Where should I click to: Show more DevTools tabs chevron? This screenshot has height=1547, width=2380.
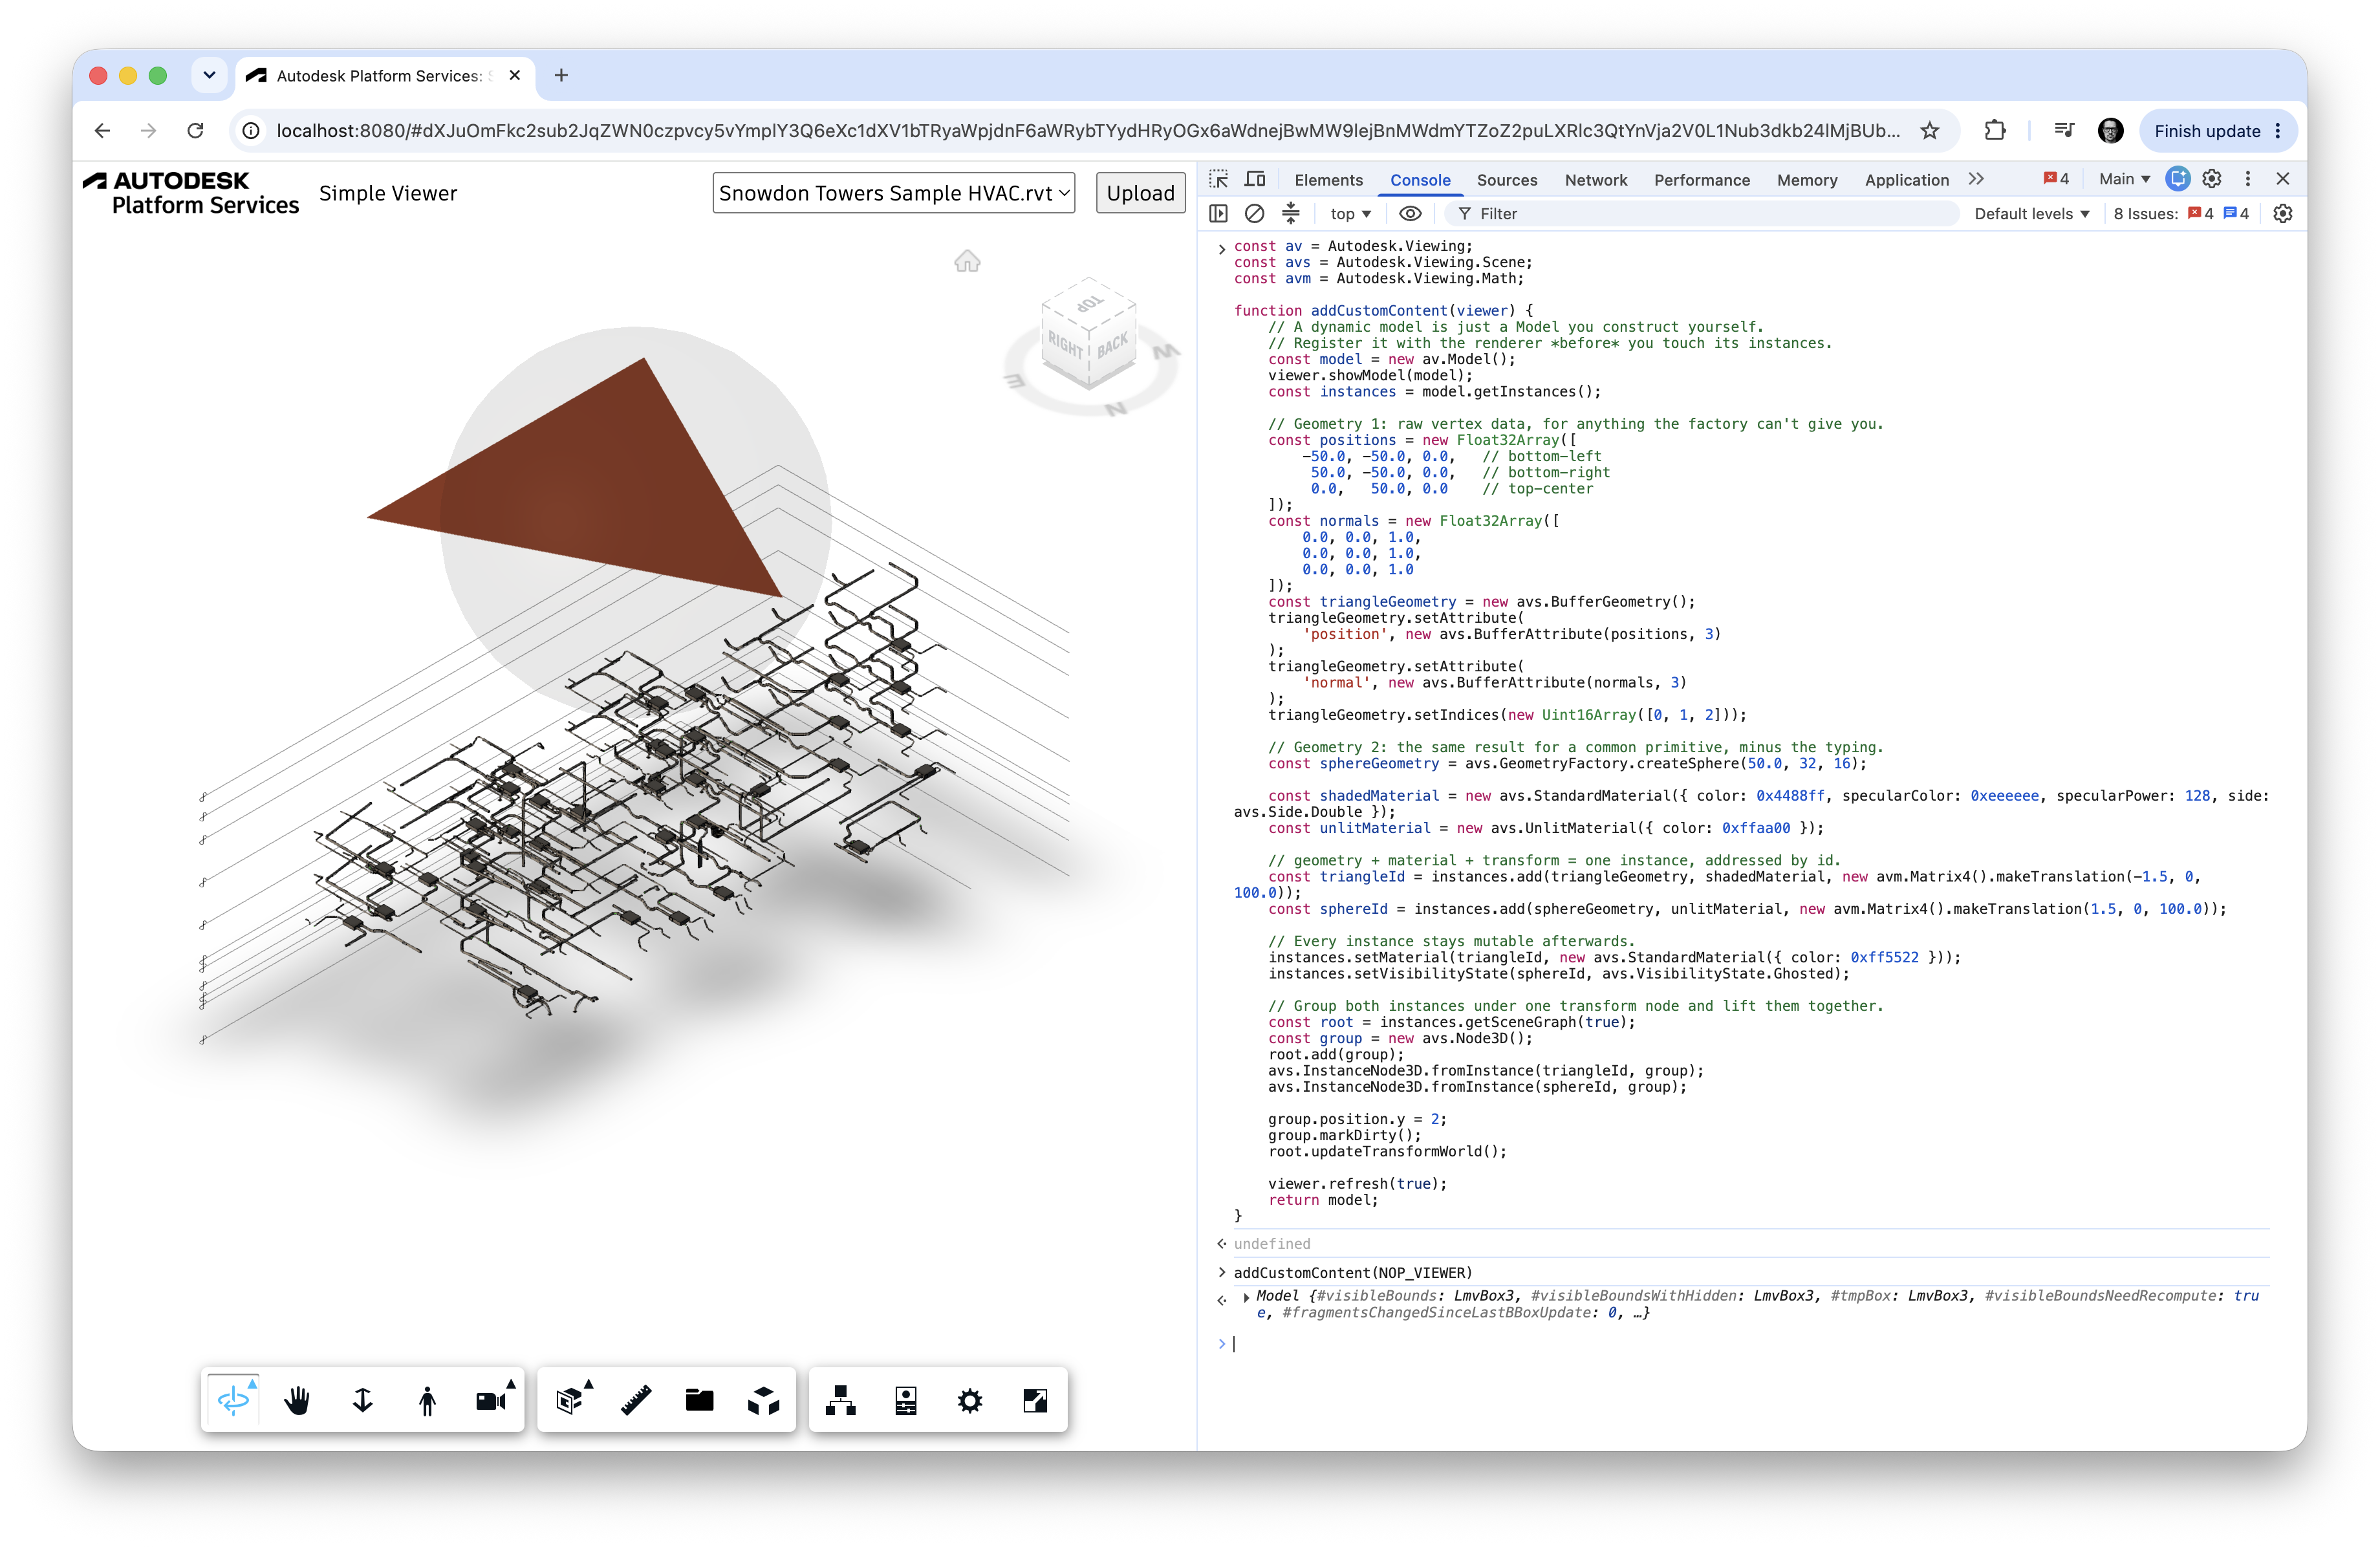pos(1977,179)
